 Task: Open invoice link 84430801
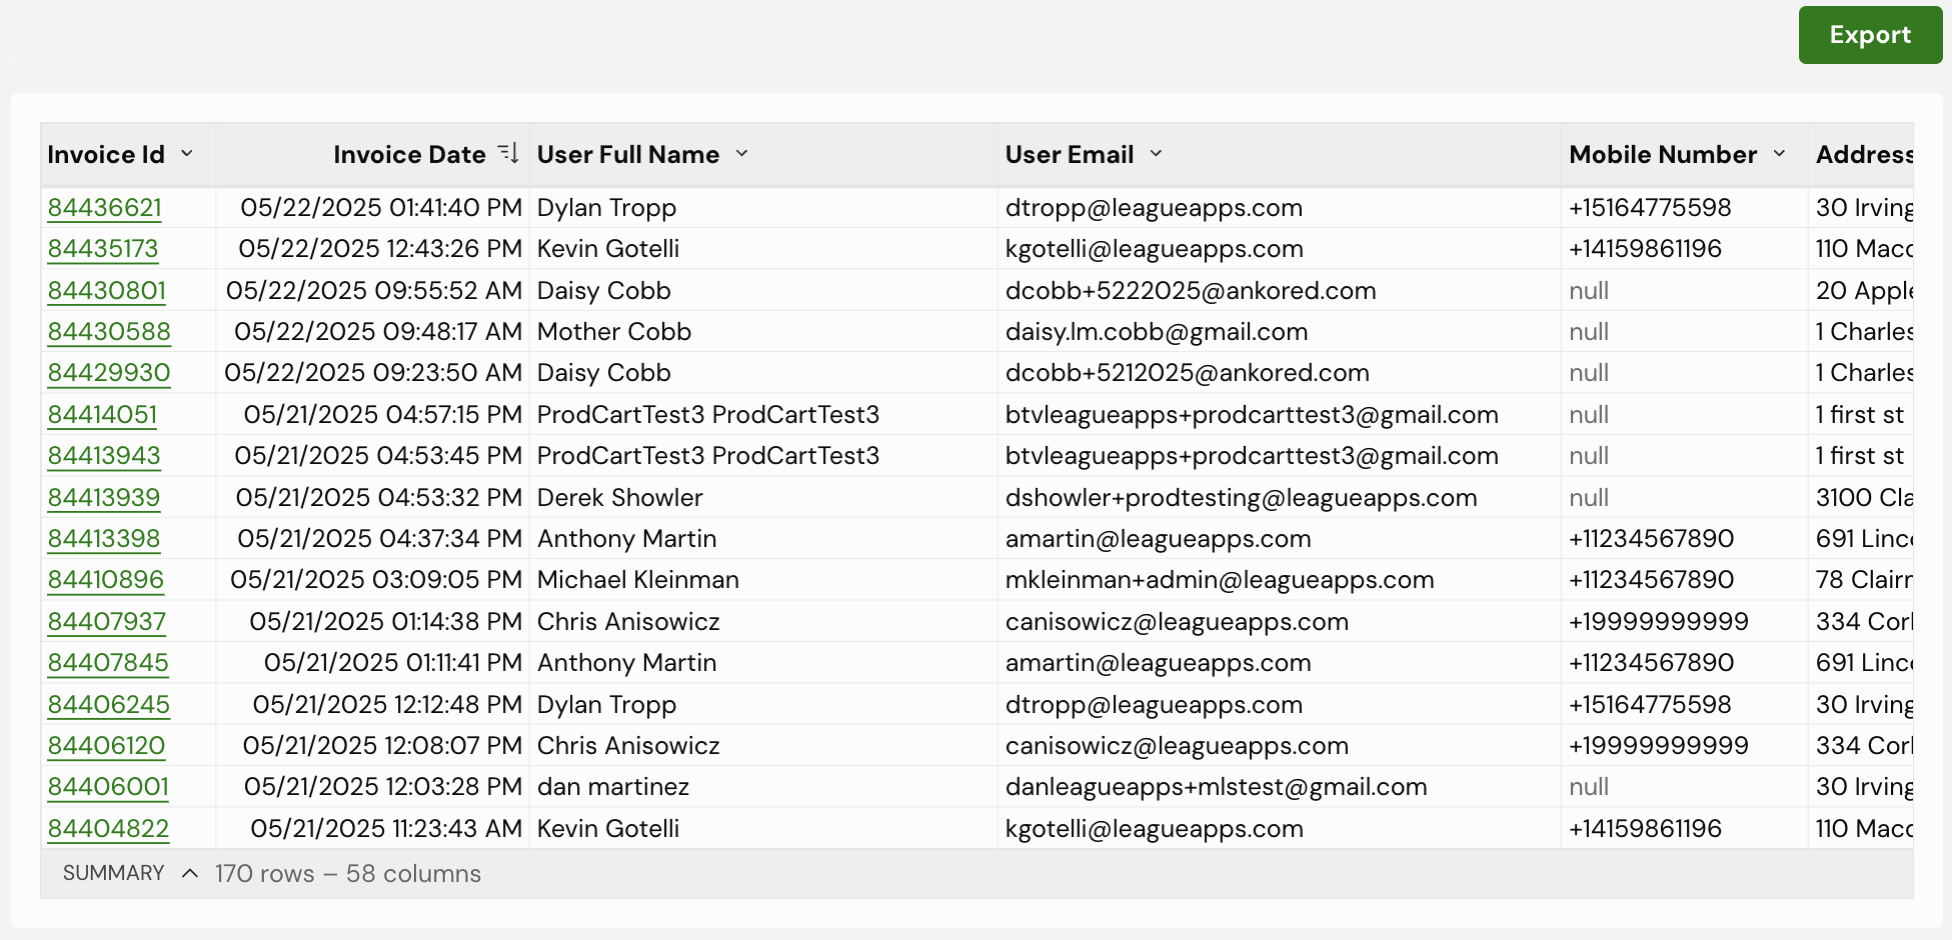[x=107, y=290]
